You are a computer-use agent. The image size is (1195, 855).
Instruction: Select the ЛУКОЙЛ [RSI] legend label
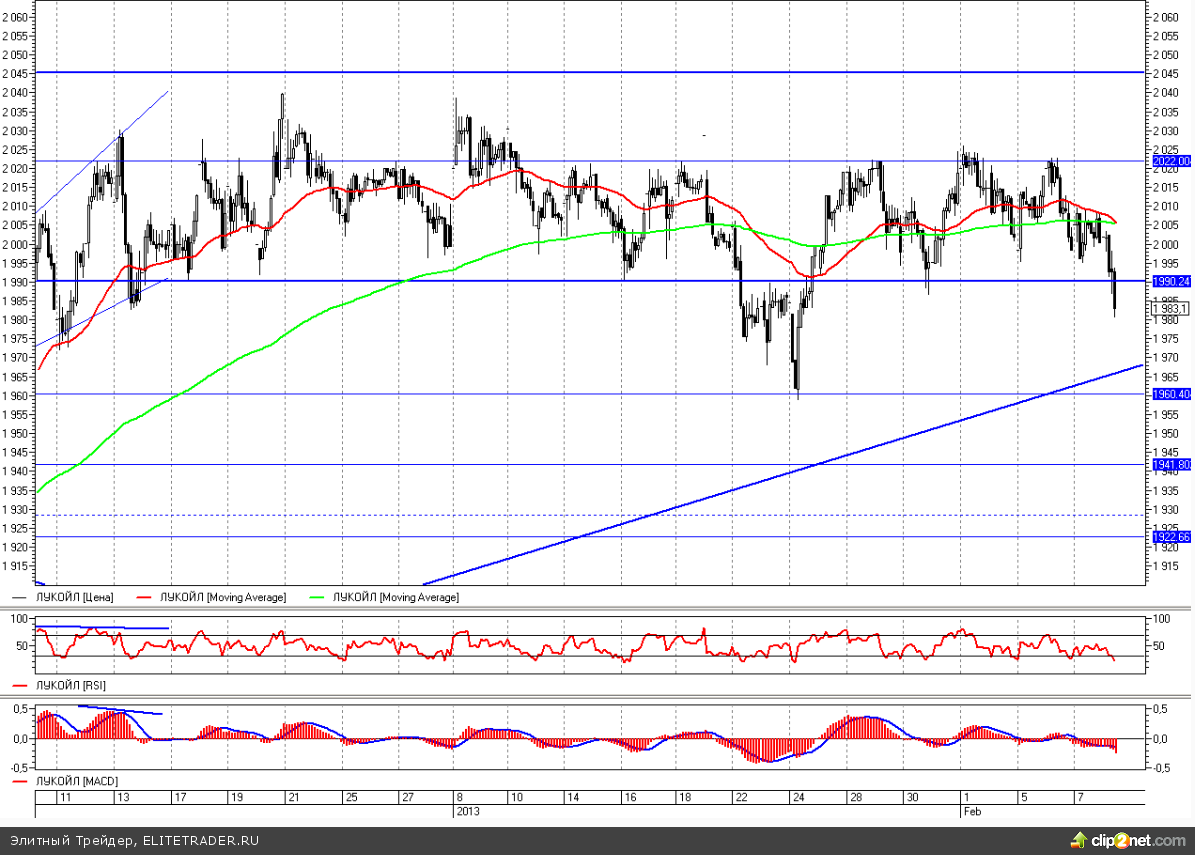(x=71, y=686)
